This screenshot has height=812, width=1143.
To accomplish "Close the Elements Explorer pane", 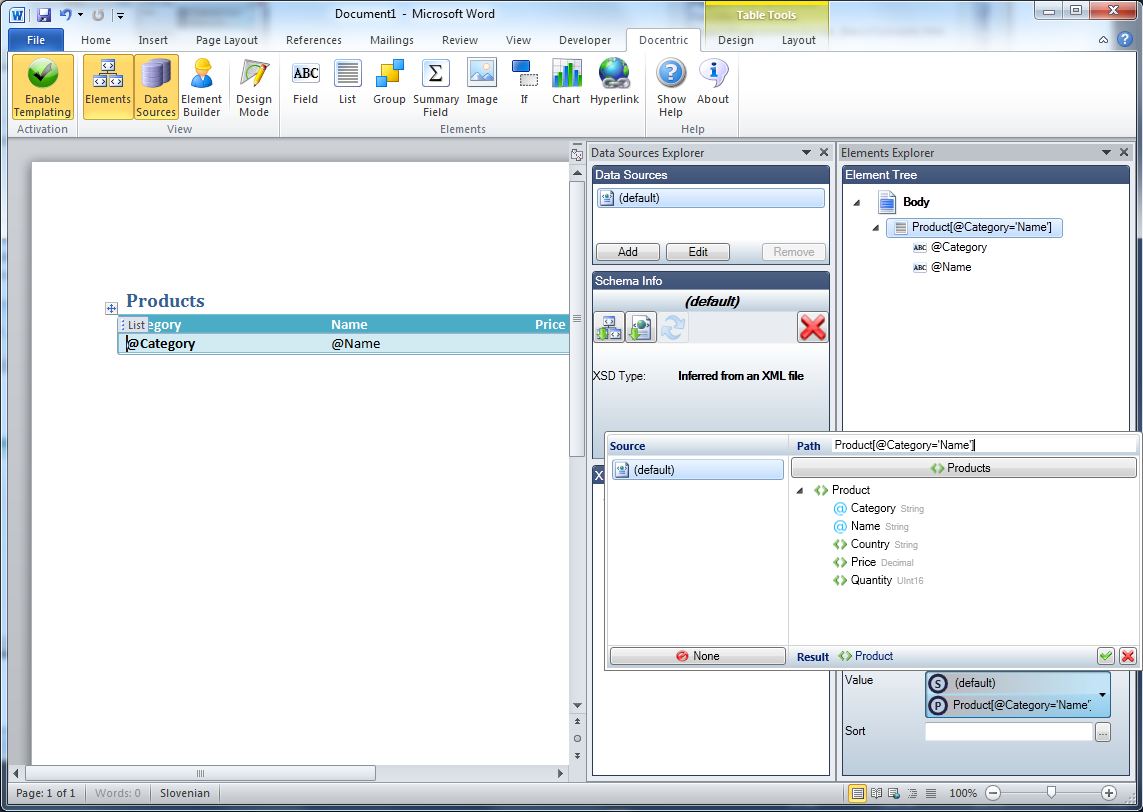I will point(1123,152).
